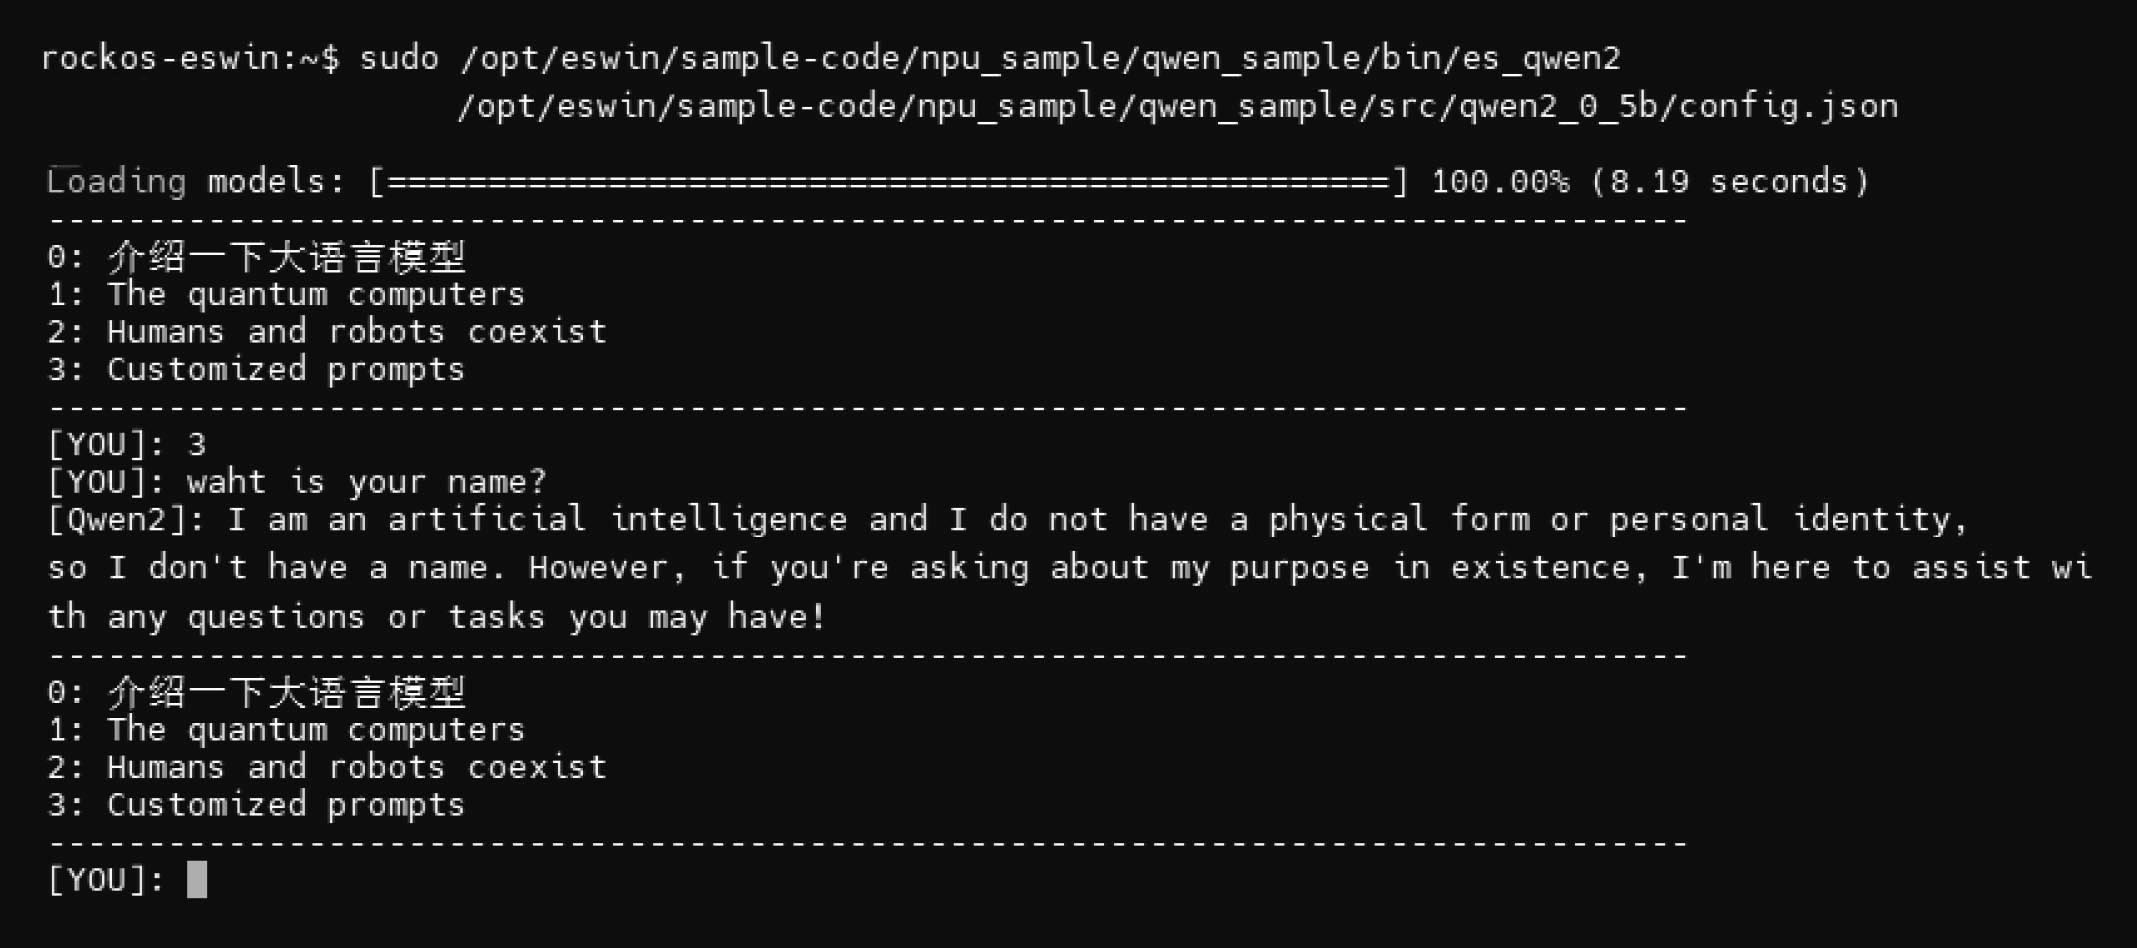Click the es_qwen2 binary path in the command
Screen dimensions: 2137x948
coord(1040,58)
